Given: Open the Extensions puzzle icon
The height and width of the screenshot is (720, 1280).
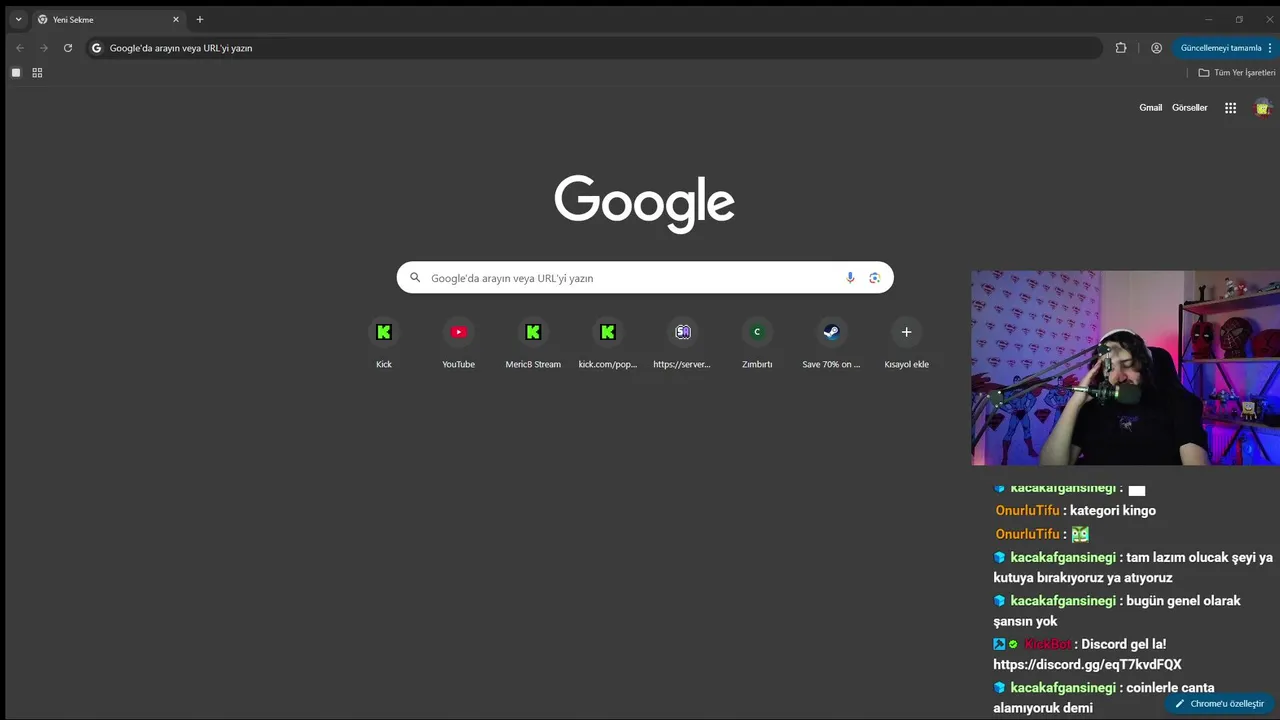Looking at the screenshot, I should [x=1121, y=48].
